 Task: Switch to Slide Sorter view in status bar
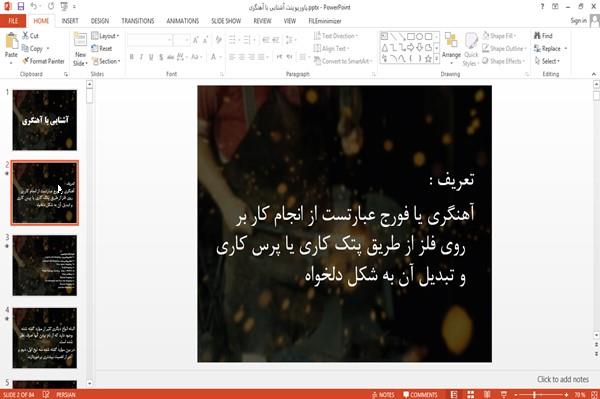(x=471, y=394)
